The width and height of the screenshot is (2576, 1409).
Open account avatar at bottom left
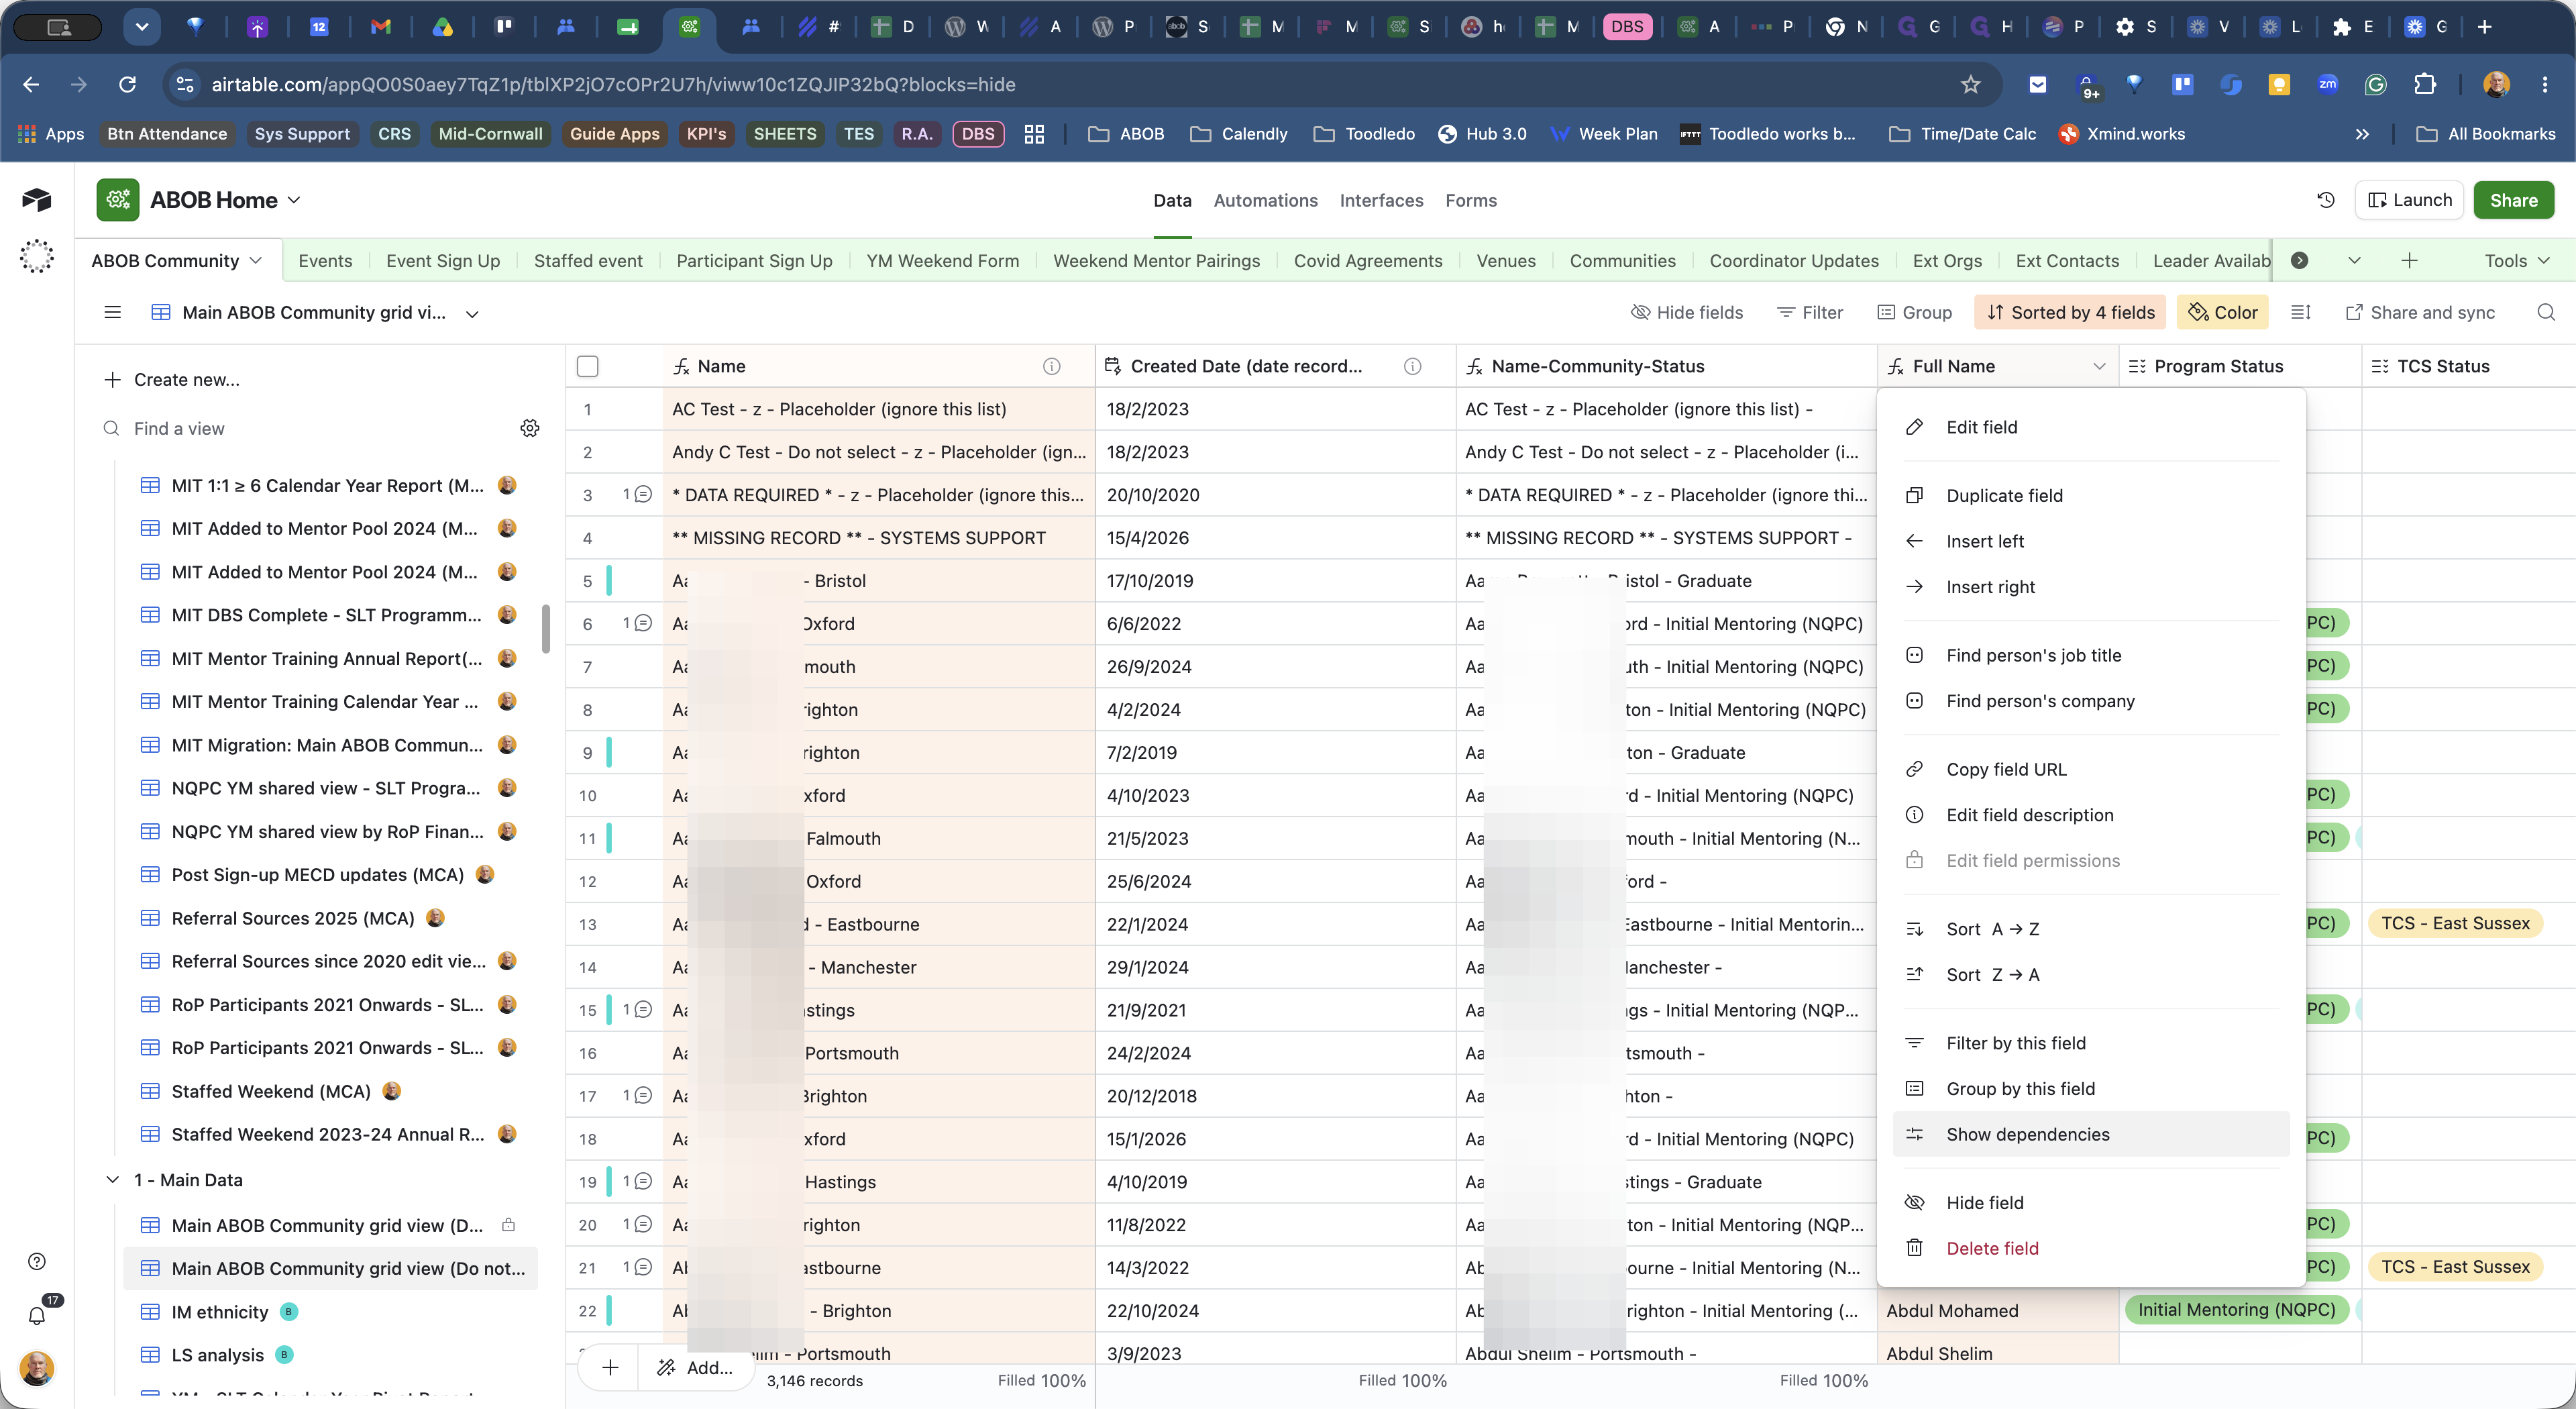pos(37,1369)
